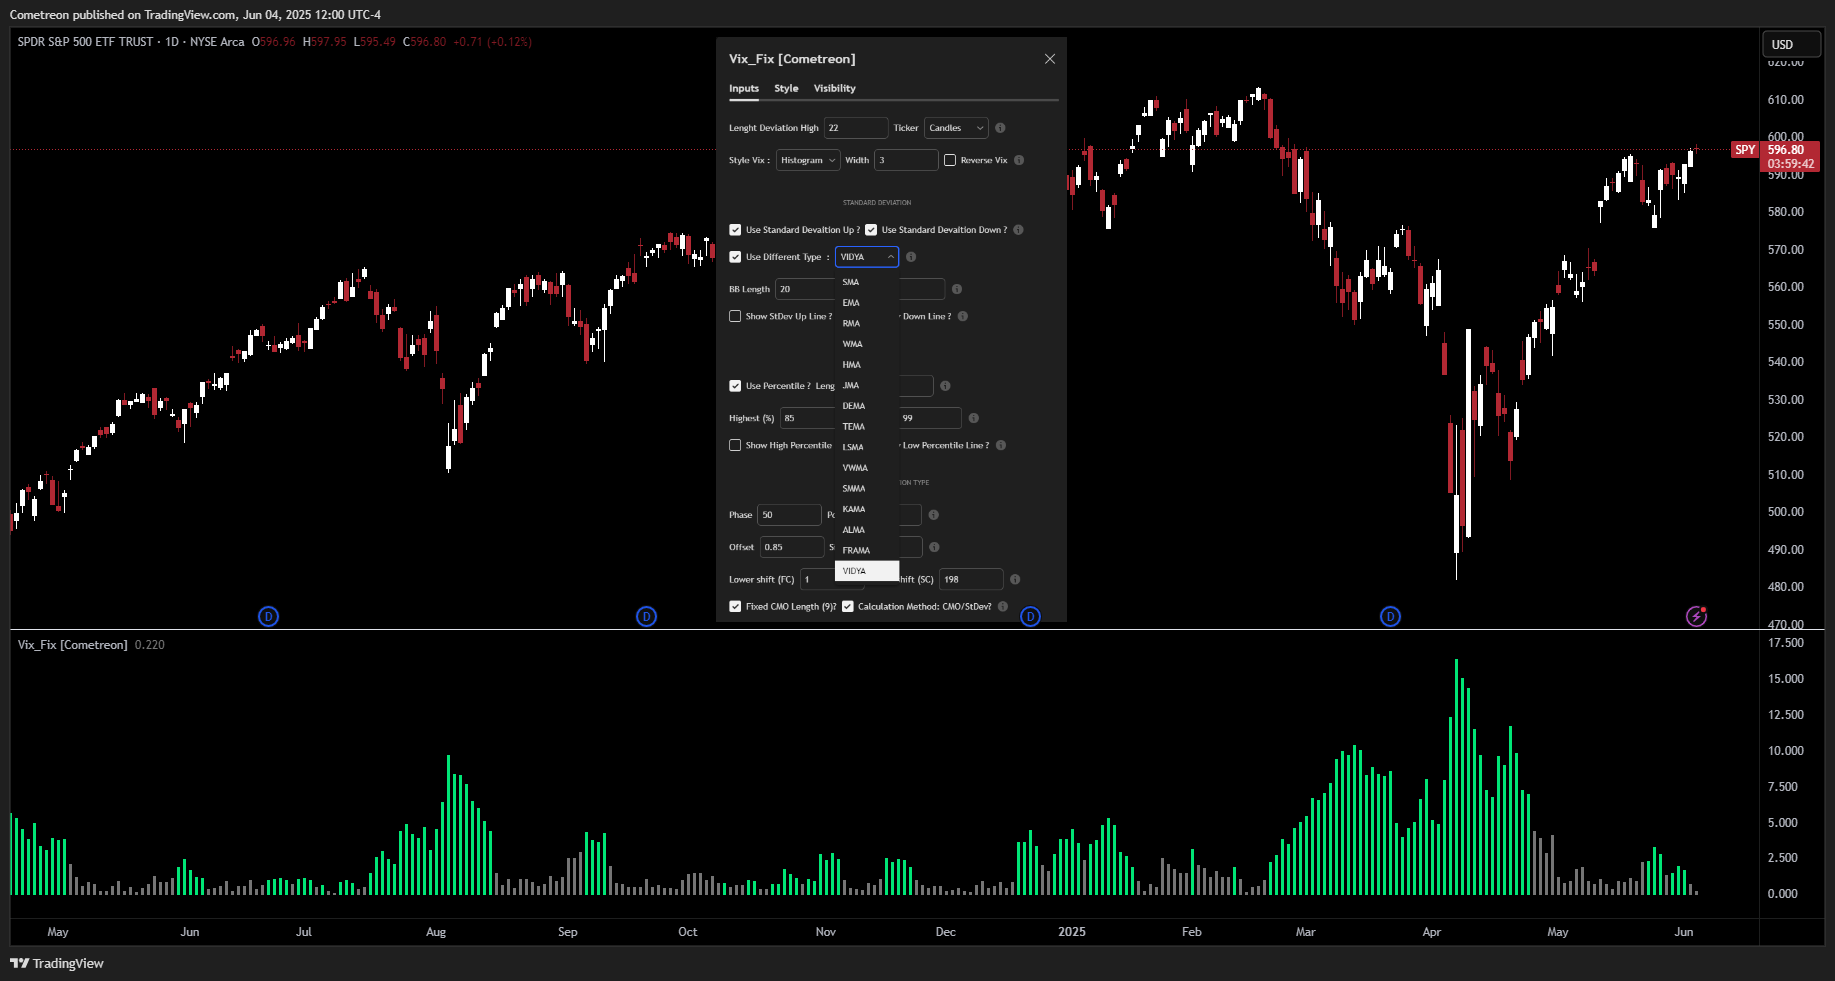This screenshot has width=1835, height=981.
Task: Switch to the Visibility tab
Action: [x=834, y=88]
